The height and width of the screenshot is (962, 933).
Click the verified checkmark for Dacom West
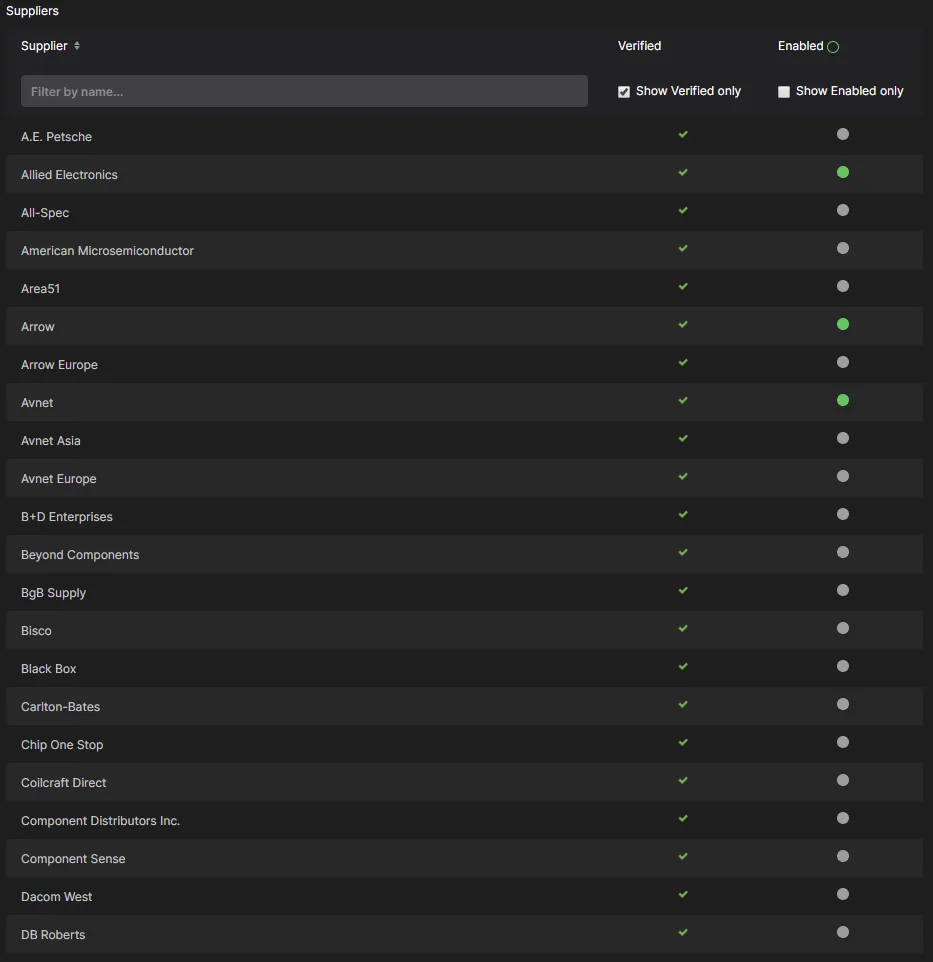(683, 895)
